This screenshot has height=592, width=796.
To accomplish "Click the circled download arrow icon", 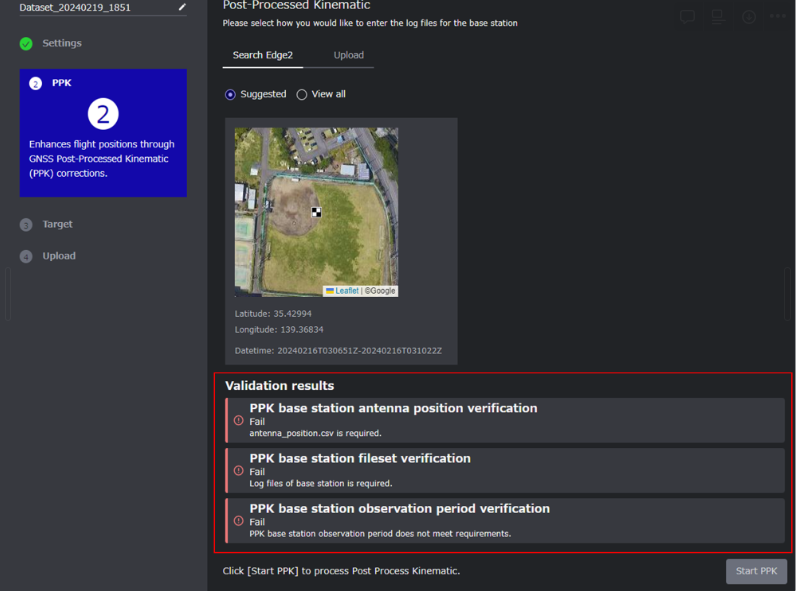I will point(749,17).
